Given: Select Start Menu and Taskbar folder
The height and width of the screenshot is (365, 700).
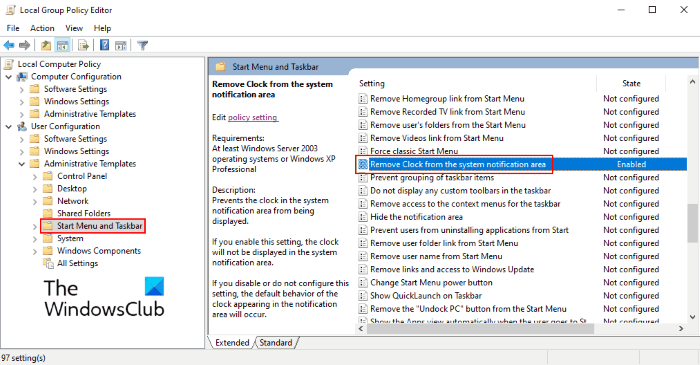Looking at the screenshot, I should tap(100, 226).
